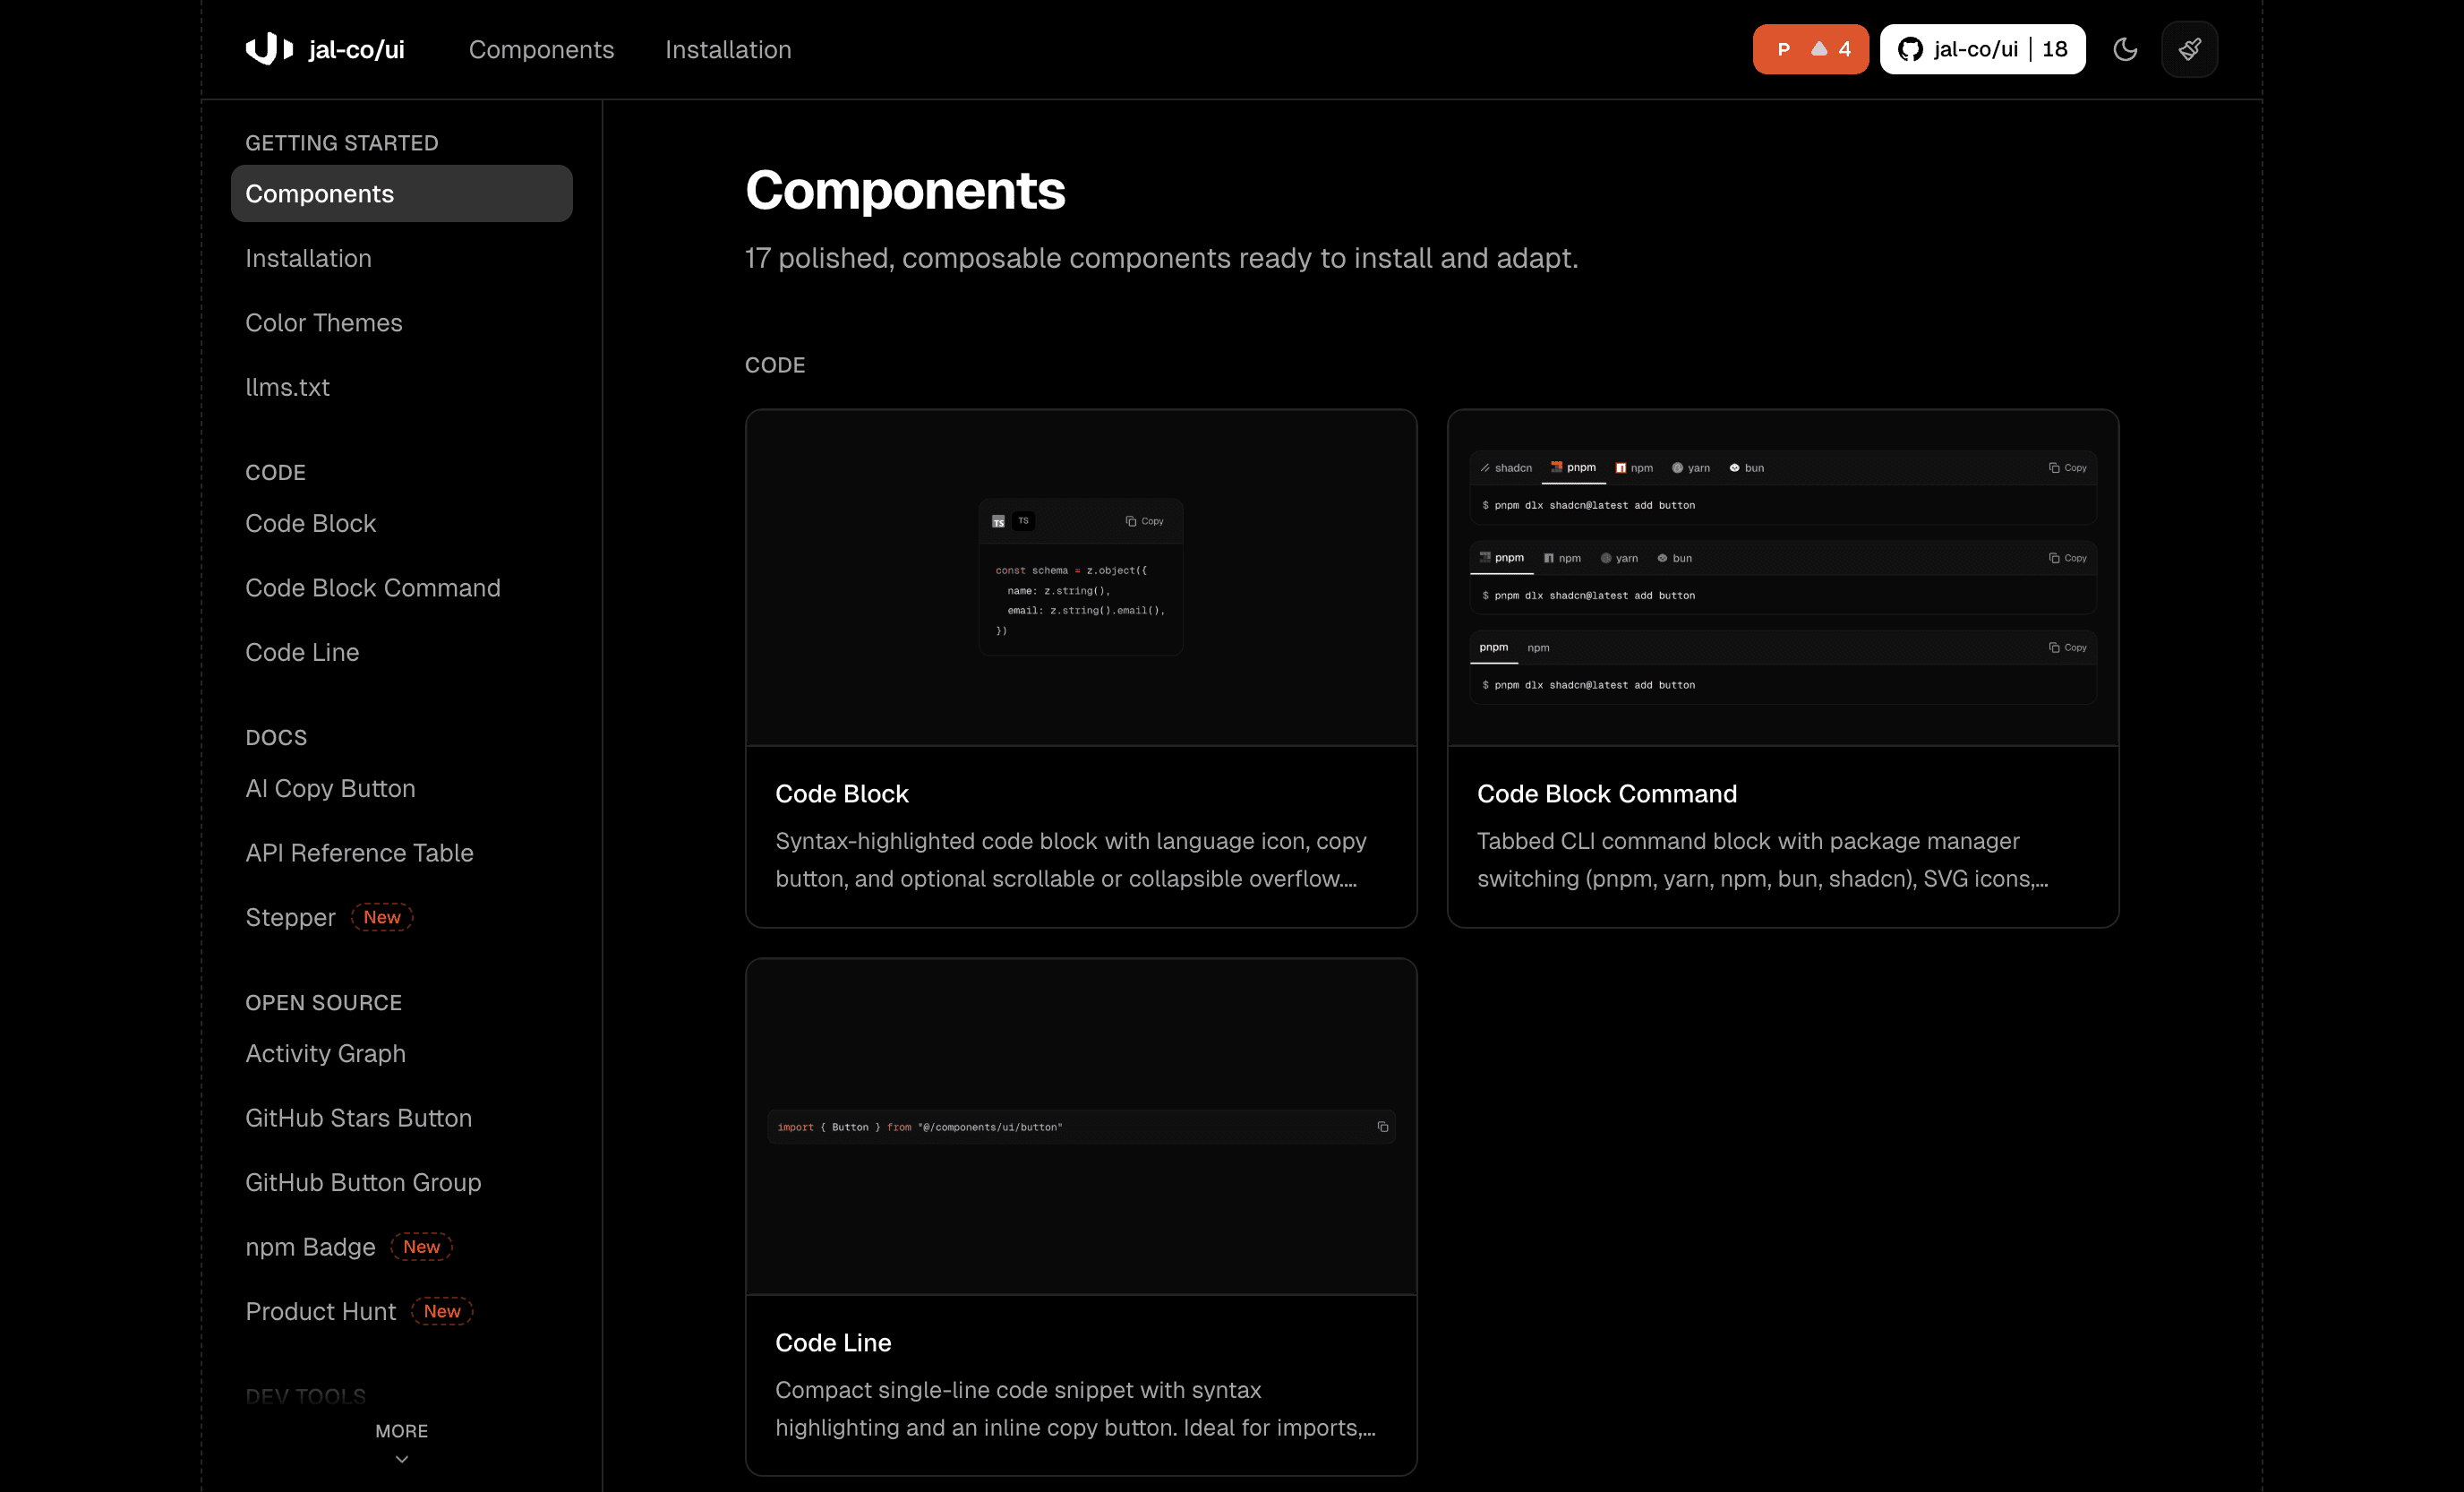Select the bun tab in first command block
Viewport: 2464px width, 1492px height.
tap(1747, 468)
